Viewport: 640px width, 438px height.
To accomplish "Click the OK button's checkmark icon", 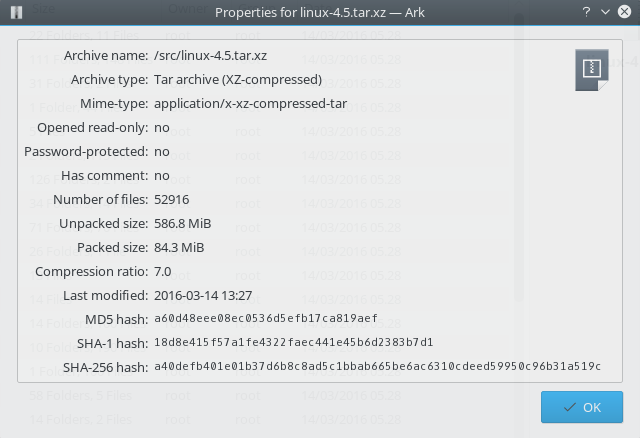I will pyautogui.click(x=568, y=408).
